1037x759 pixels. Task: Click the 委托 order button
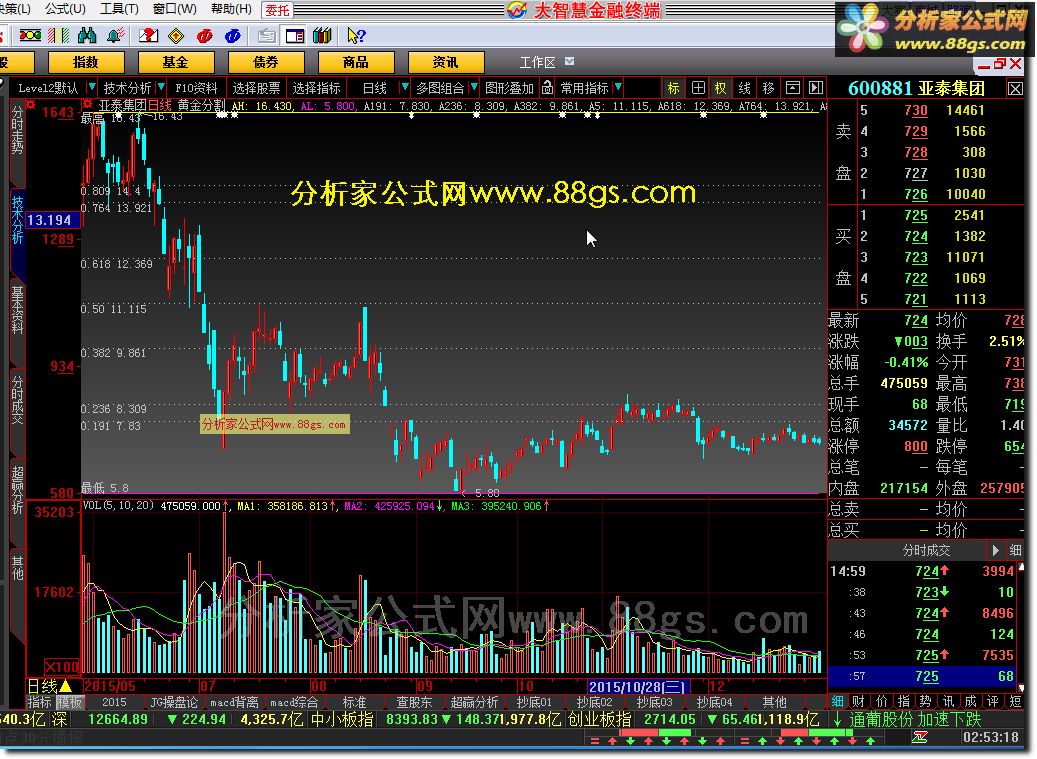pos(277,10)
